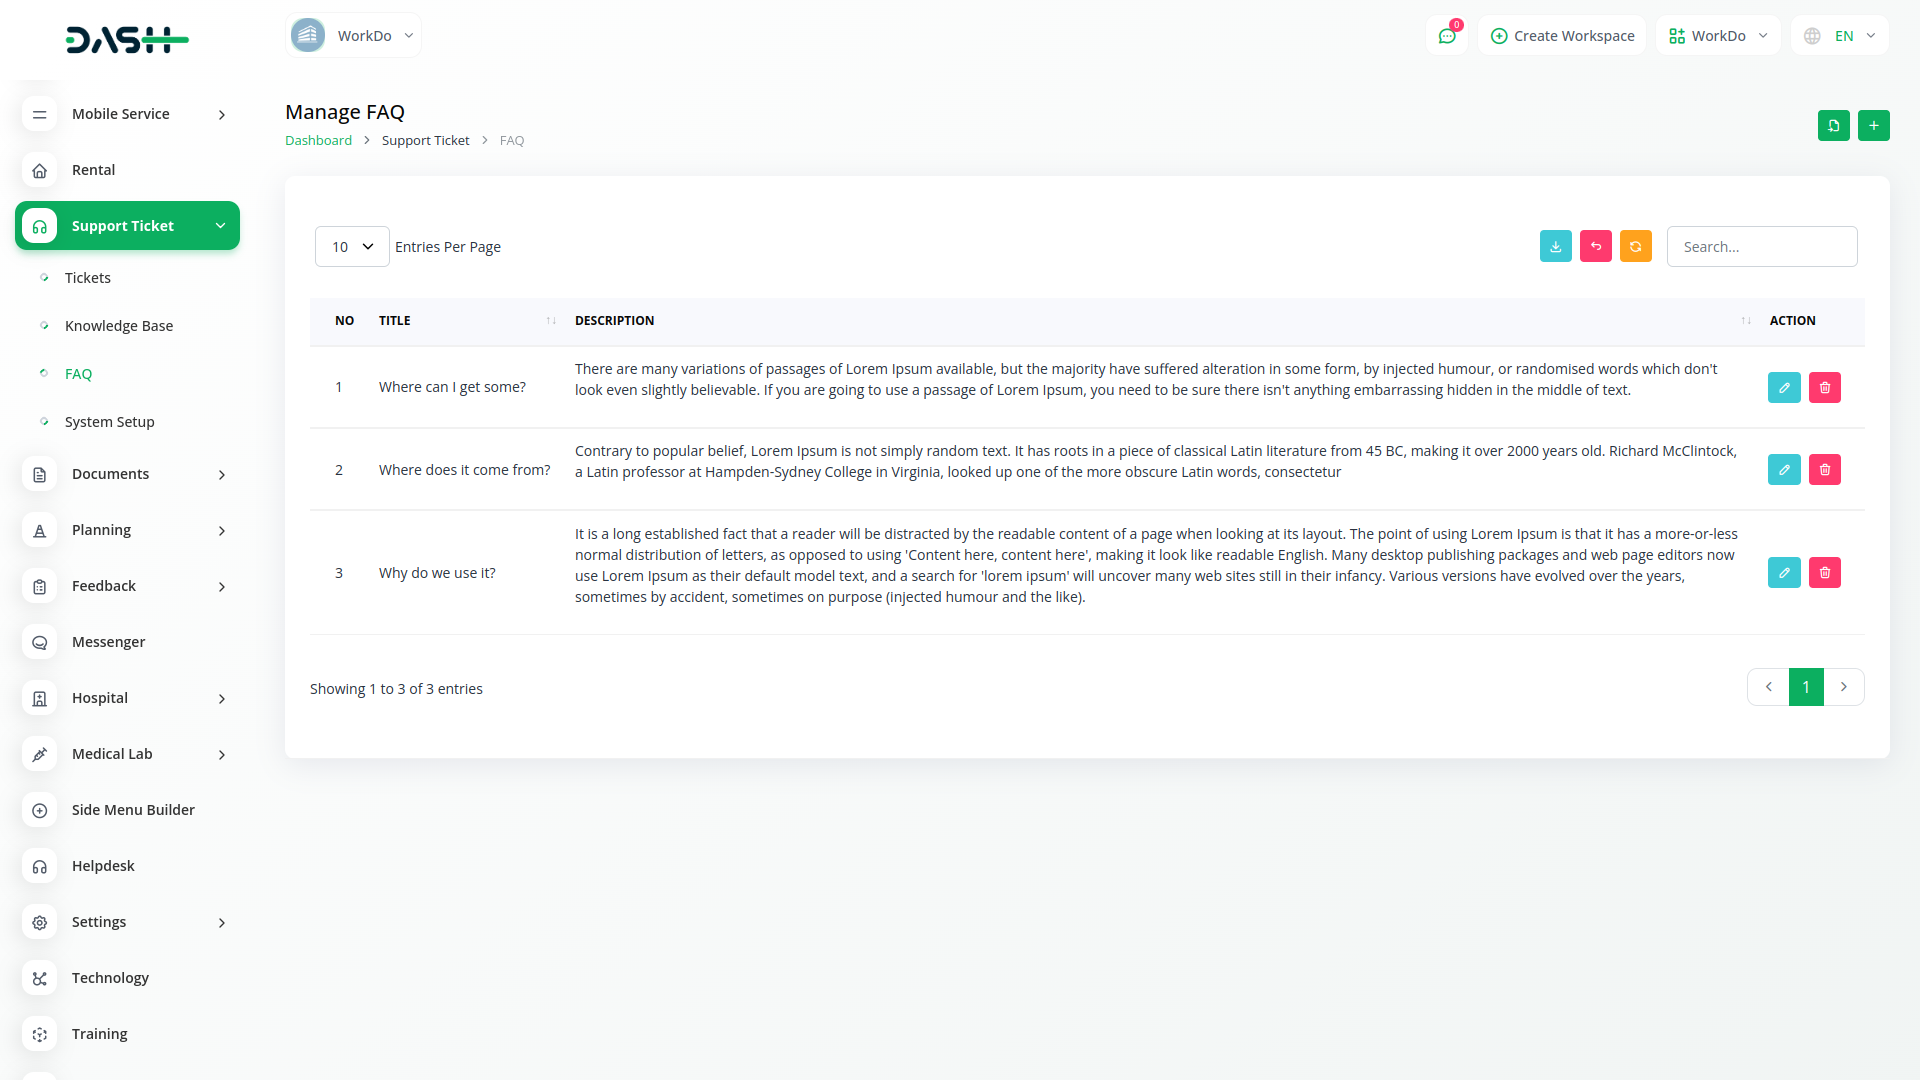The width and height of the screenshot is (1920, 1080).
Task: Click the green add FAQ plus button
Action: 1873,126
